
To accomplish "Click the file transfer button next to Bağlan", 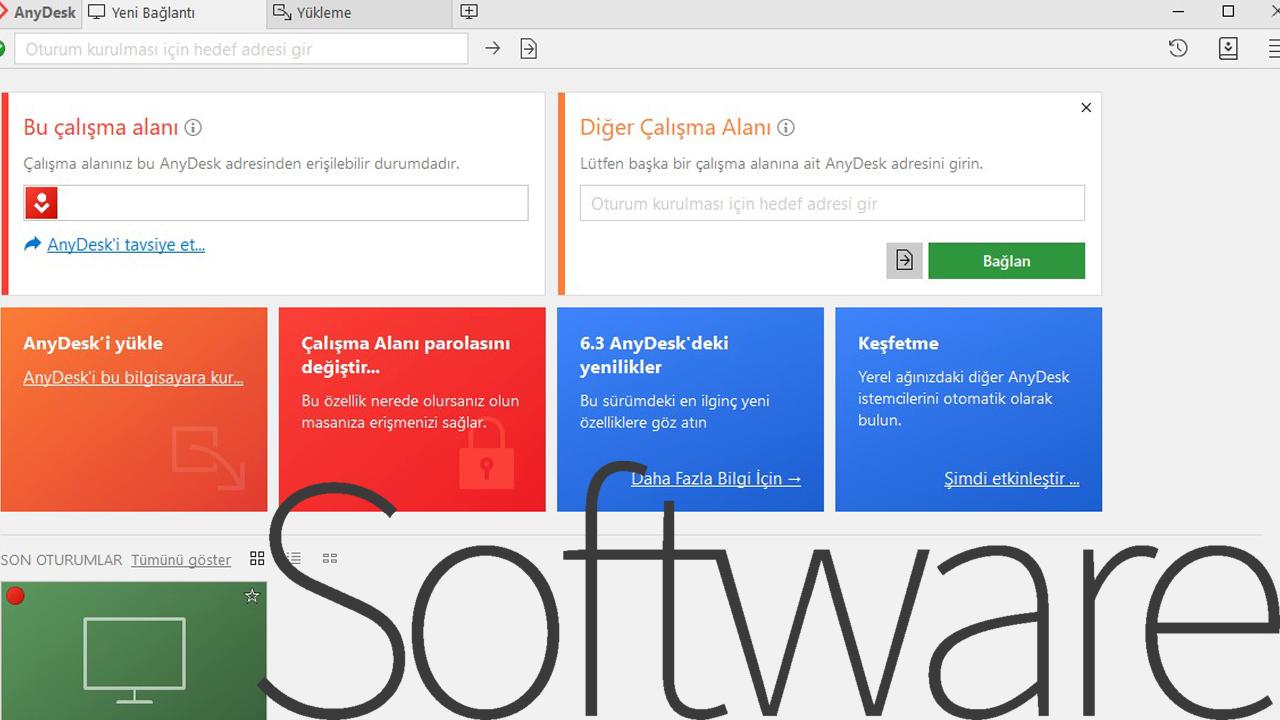I will (x=904, y=260).
